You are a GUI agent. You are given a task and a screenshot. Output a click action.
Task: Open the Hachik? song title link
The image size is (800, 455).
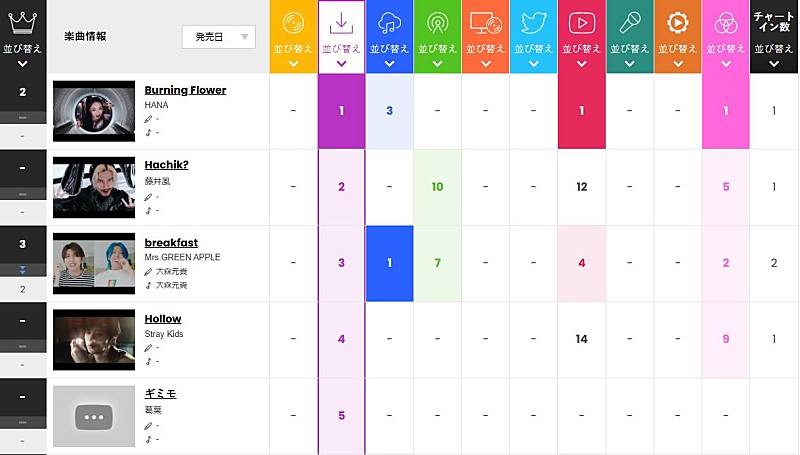pyautogui.click(x=166, y=166)
